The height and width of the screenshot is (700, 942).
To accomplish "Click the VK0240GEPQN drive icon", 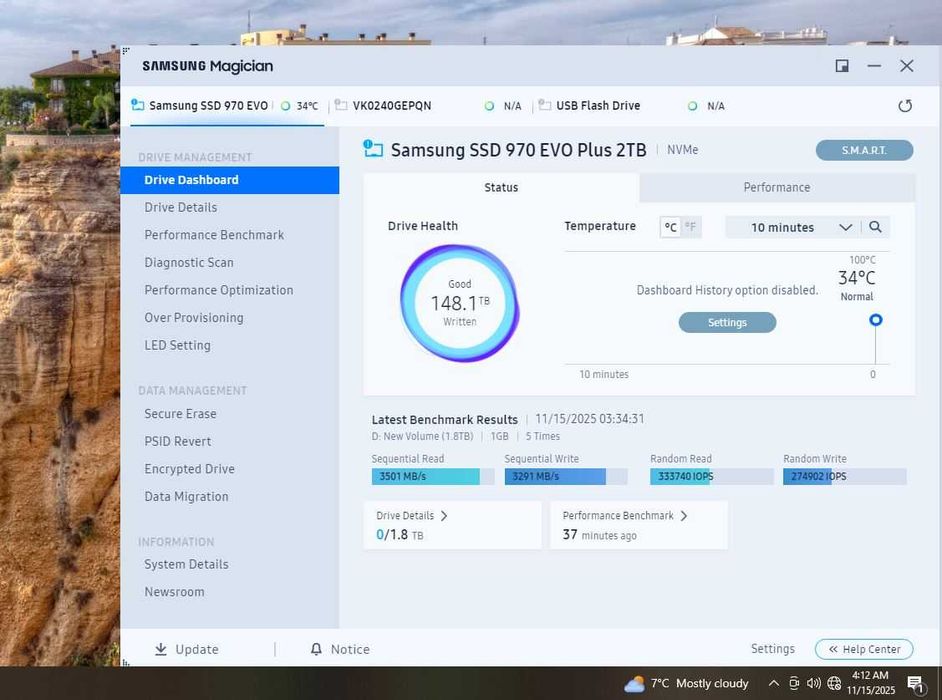I will pos(341,105).
